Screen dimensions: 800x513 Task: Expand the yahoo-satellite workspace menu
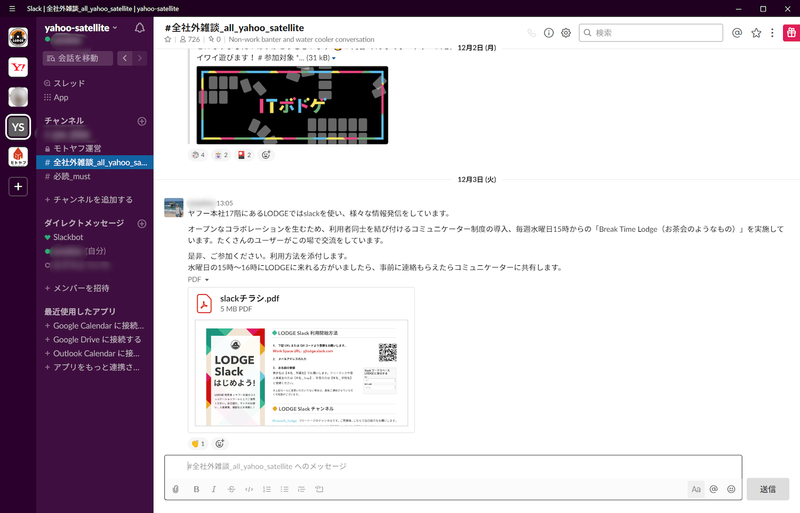[81, 28]
